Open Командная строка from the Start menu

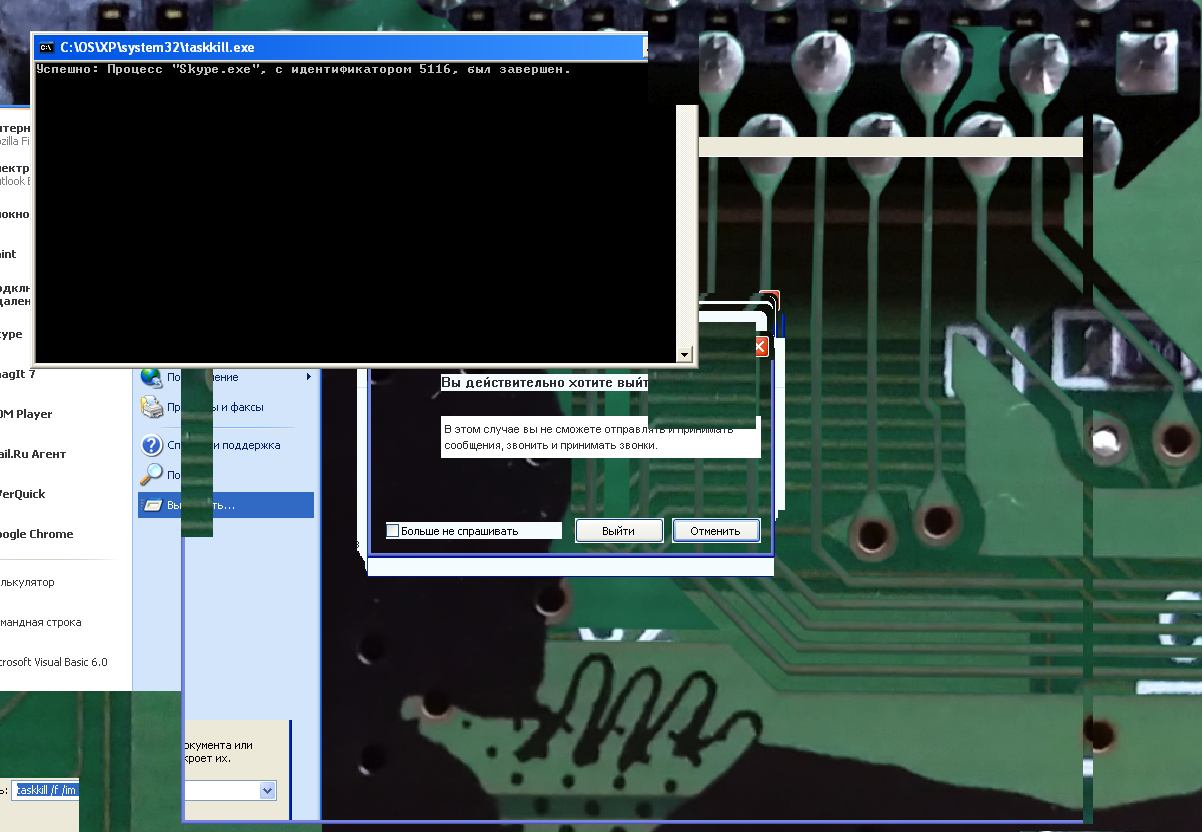[x=41, y=622]
